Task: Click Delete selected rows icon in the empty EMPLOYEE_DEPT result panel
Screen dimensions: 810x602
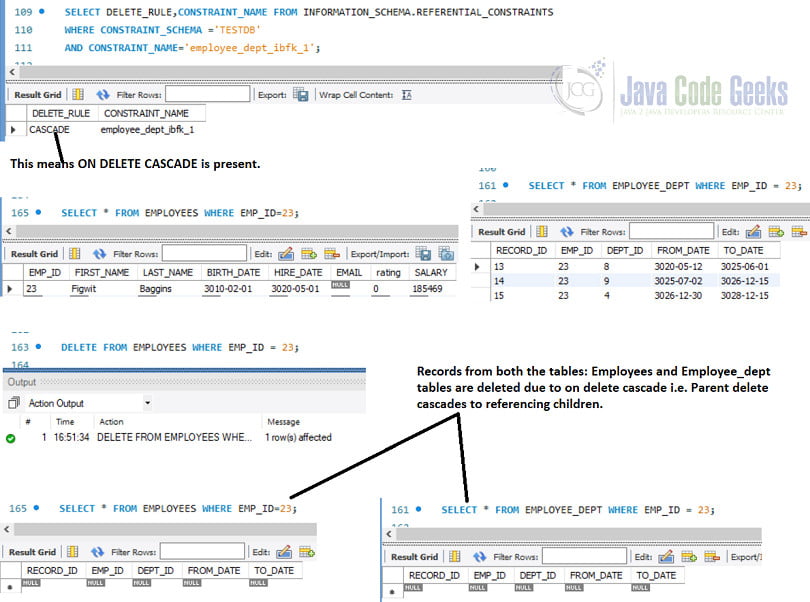Action: 712,557
